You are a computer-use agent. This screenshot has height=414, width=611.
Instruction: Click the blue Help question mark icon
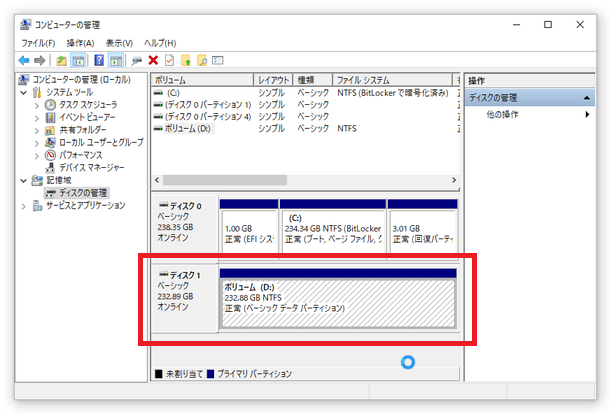tap(99, 60)
